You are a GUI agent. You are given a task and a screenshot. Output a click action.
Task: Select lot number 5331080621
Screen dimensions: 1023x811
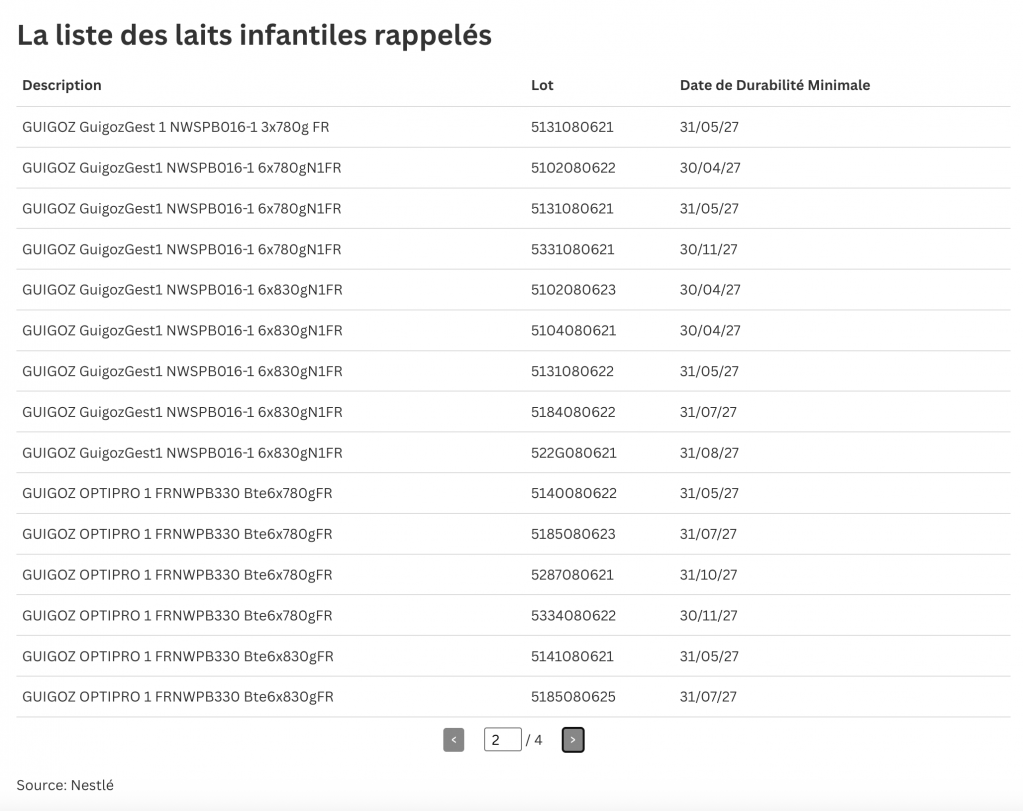tap(572, 249)
